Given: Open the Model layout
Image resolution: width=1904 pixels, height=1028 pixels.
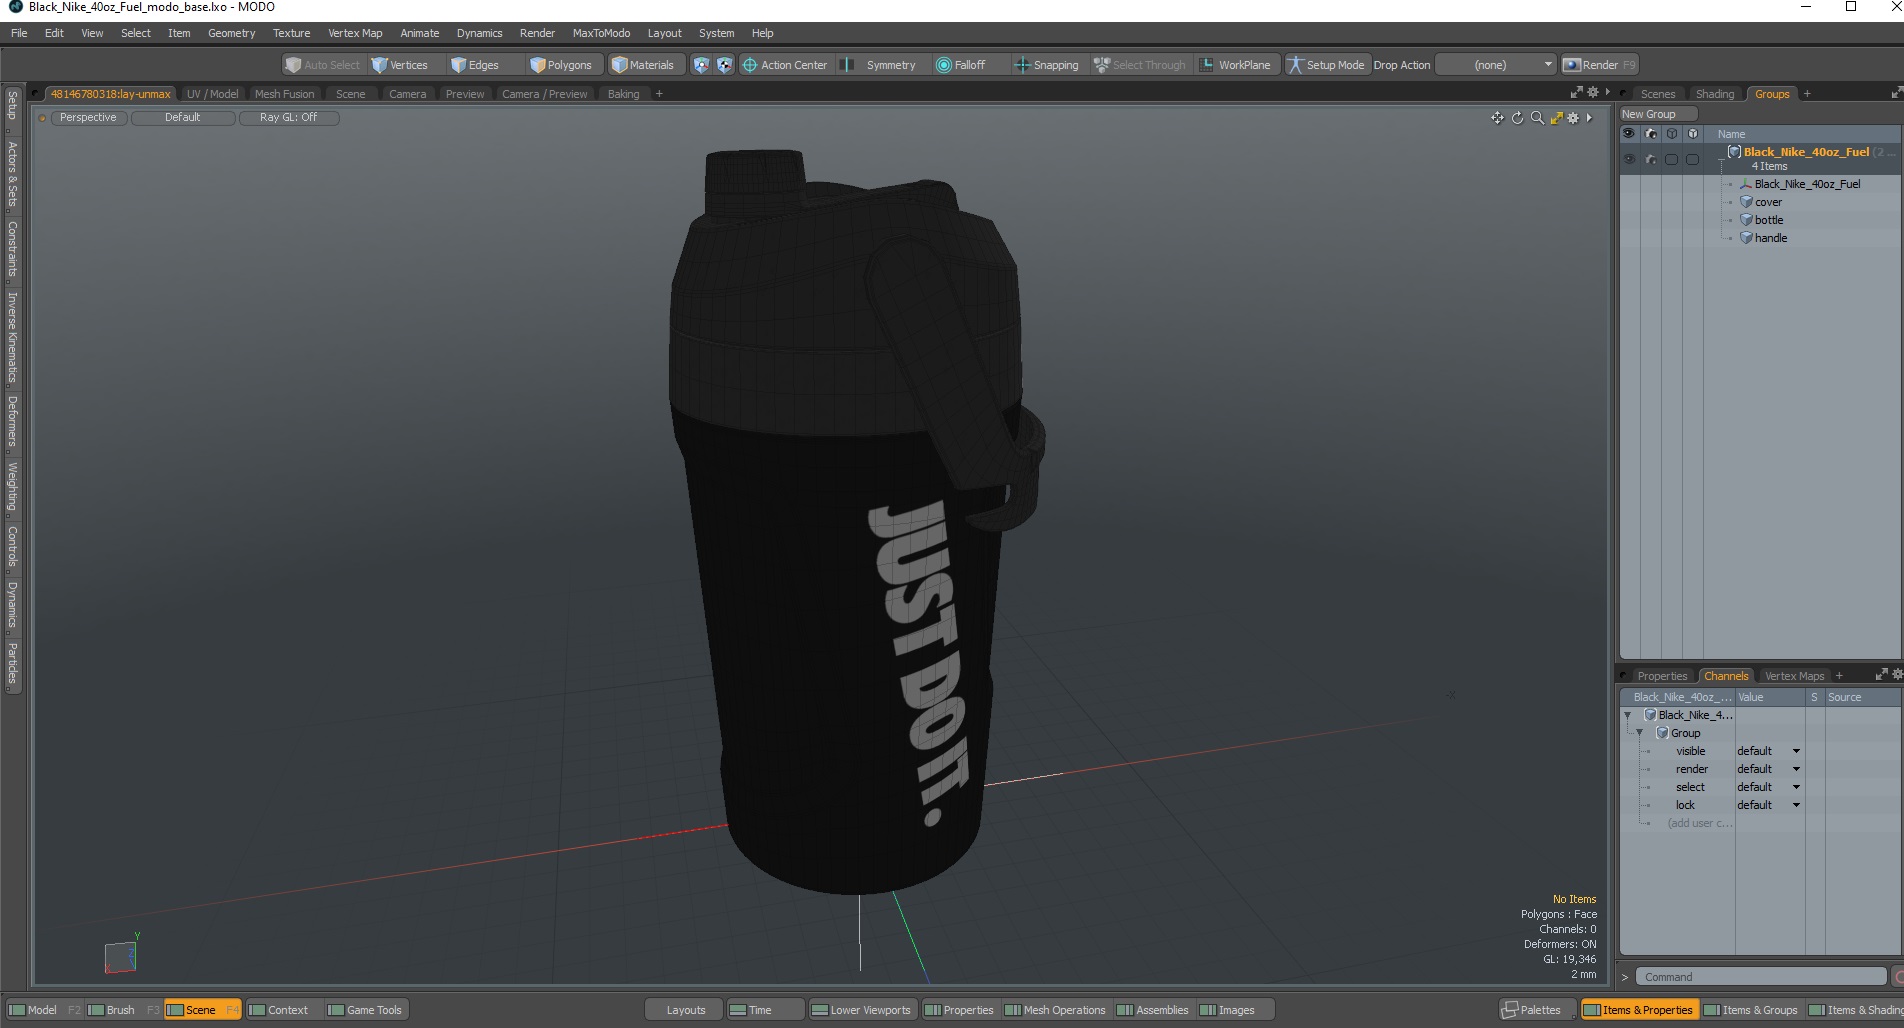Looking at the screenshot, I should tap(42, 1010).
